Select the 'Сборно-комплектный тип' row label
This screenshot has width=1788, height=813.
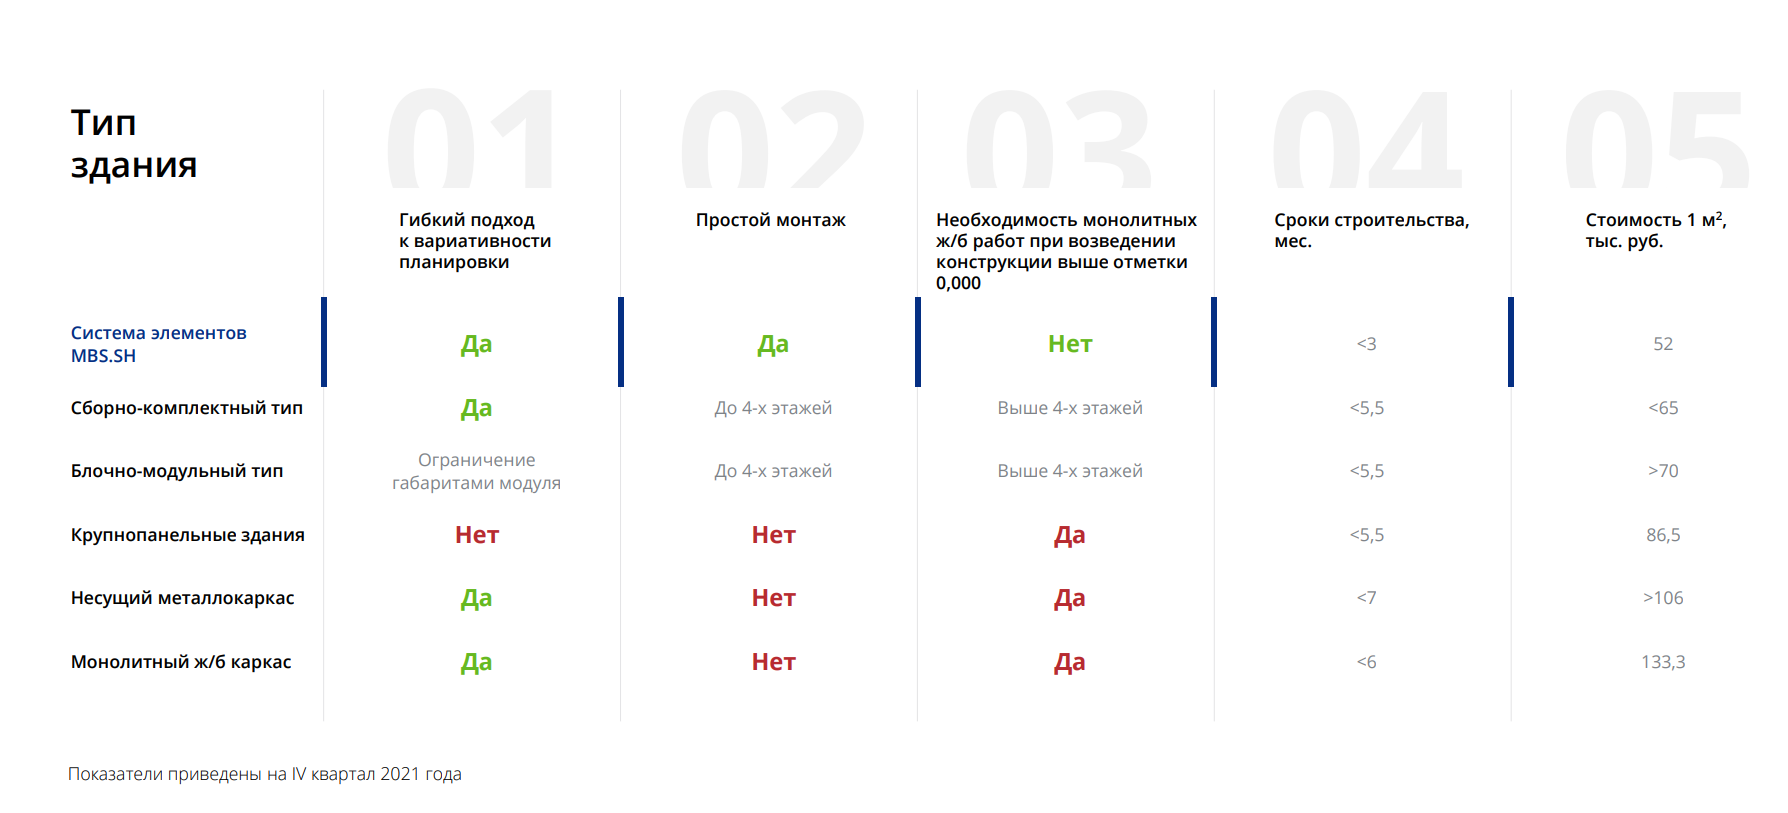[186, 408]
